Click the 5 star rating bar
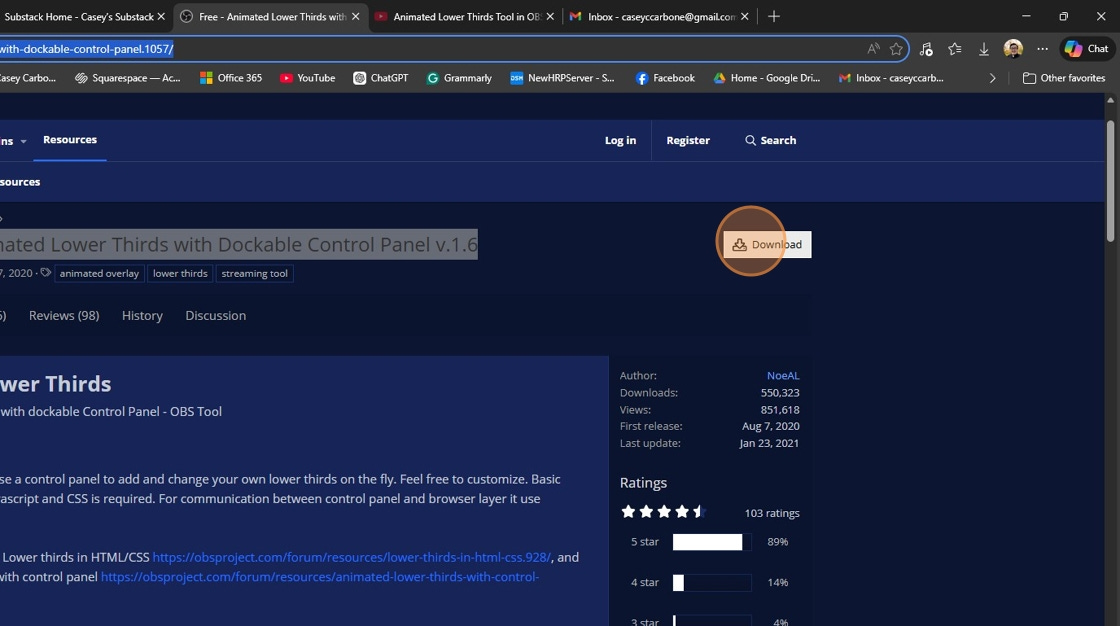This screenshot has width=1120, height=626. coord(711,542)
